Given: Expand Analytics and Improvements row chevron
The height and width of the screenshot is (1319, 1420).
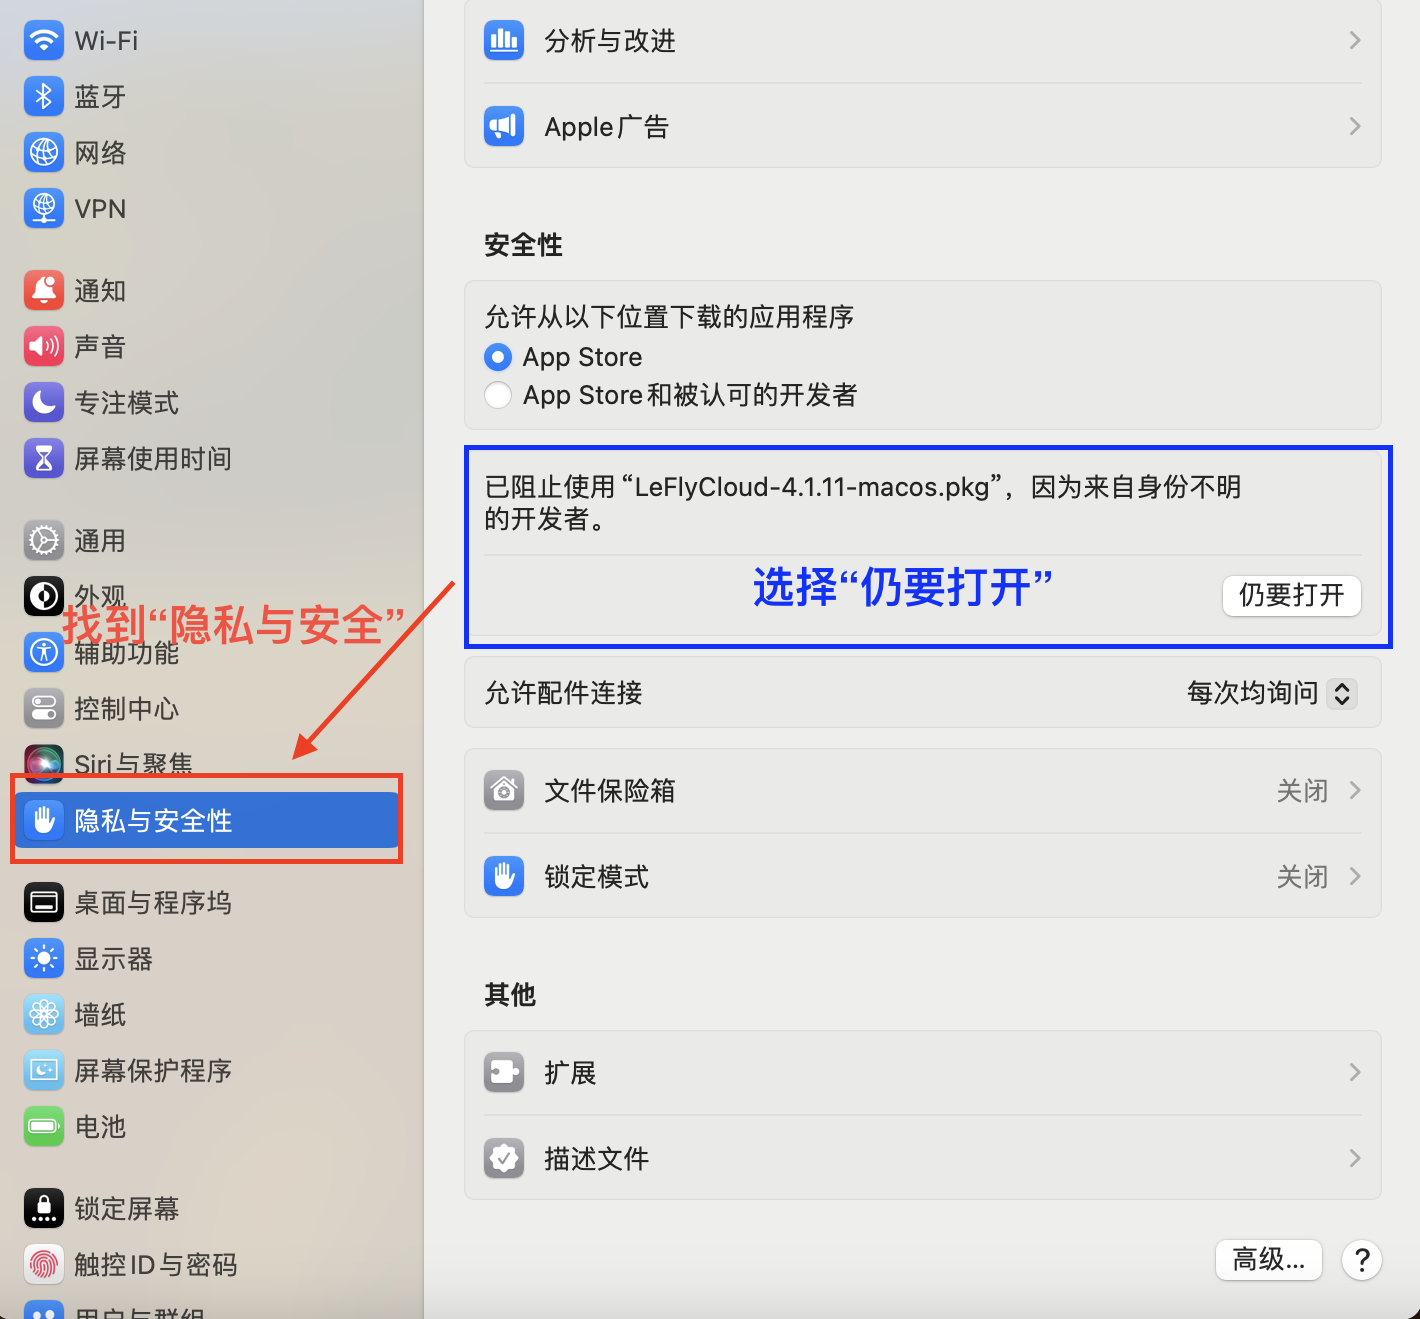Looking at the screenshot, I should [1355, 41].
